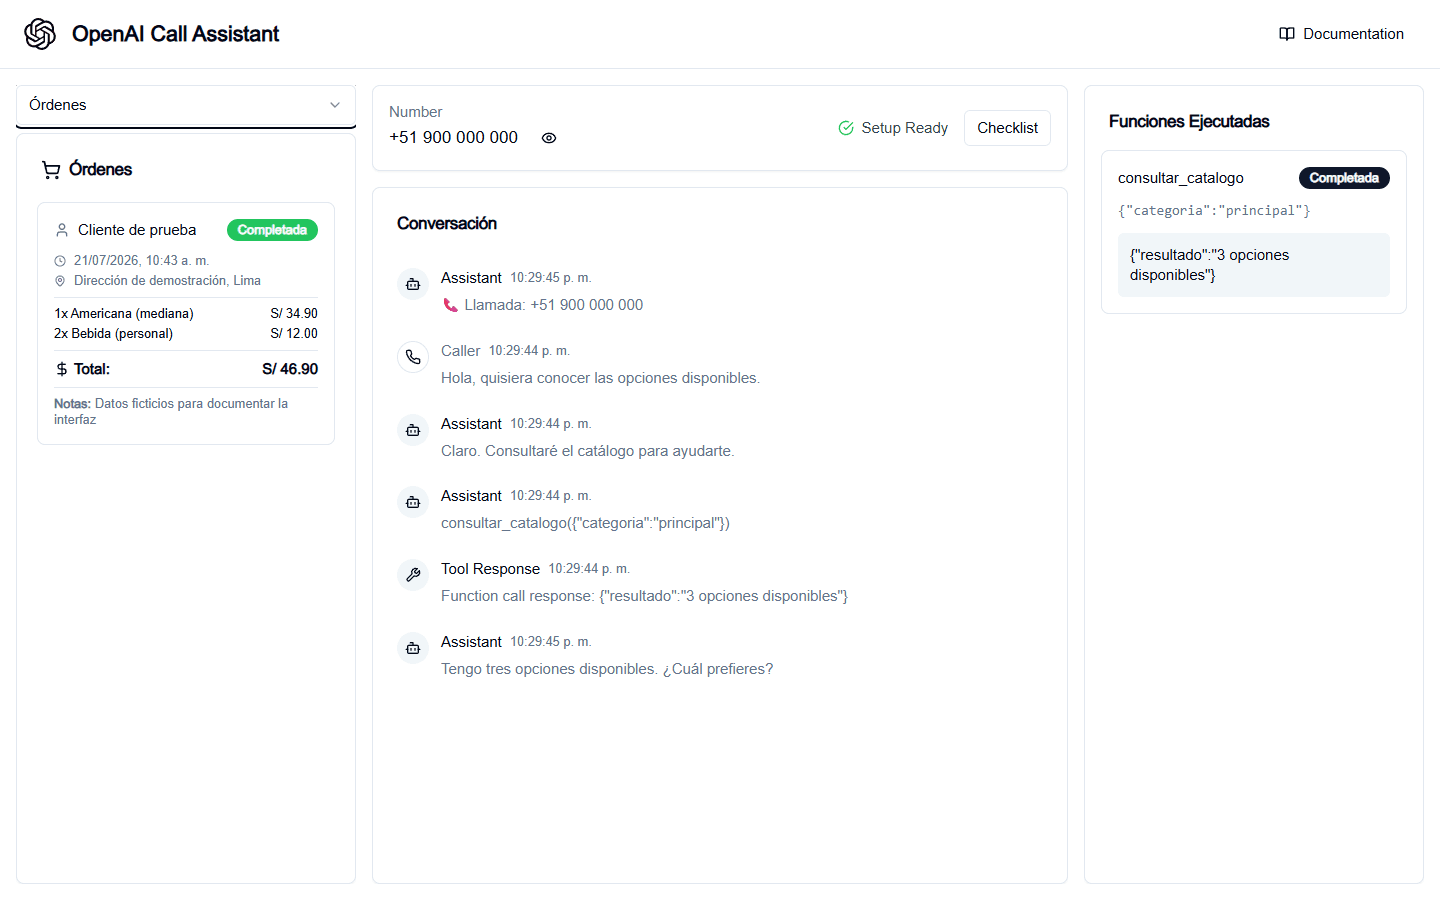Click the 'OpenAI Call Assistant' title

175,34
